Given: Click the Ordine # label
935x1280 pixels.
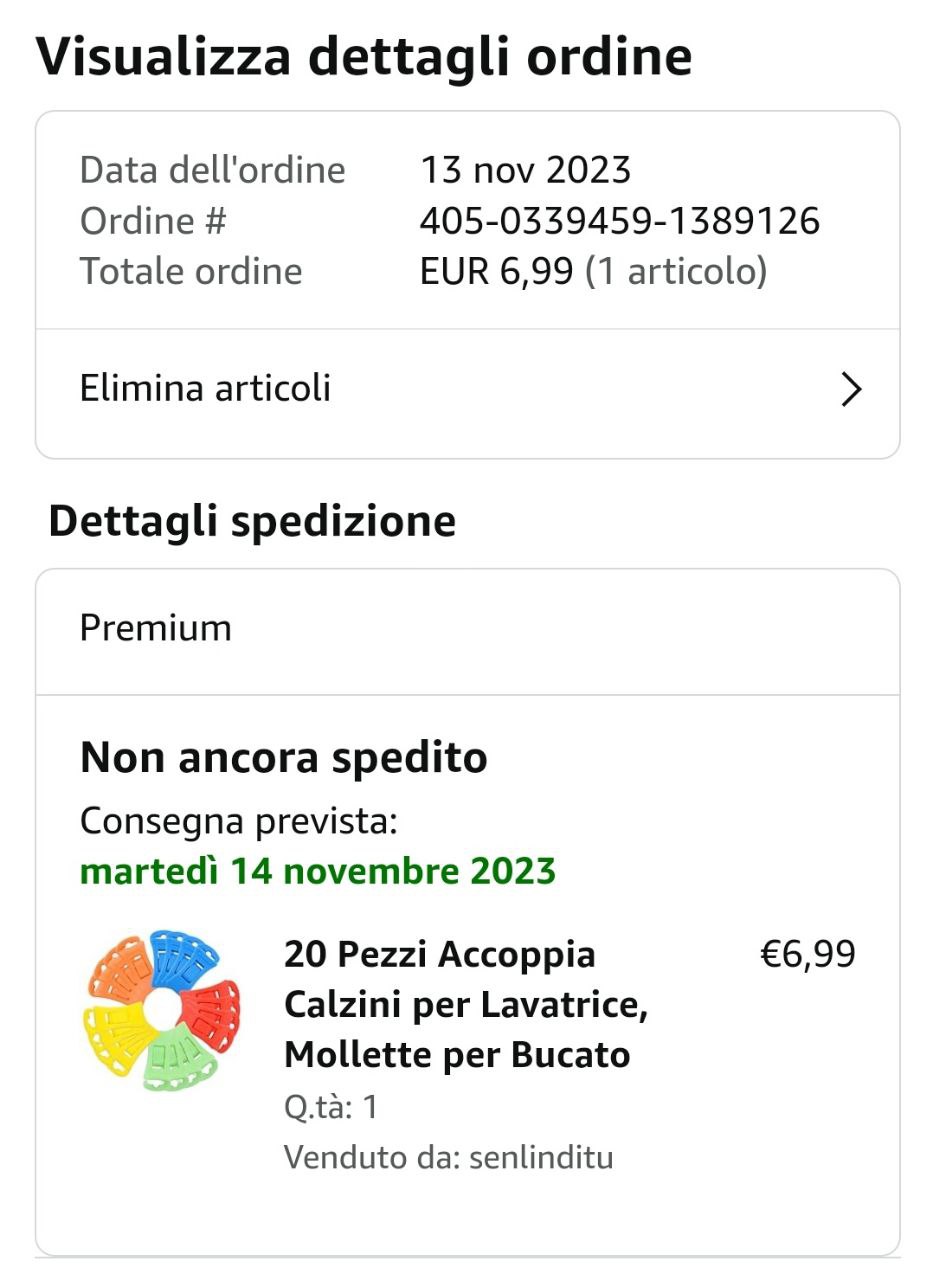Looking at the screenshot, I should pyautogui.click(x=153, y=221).
